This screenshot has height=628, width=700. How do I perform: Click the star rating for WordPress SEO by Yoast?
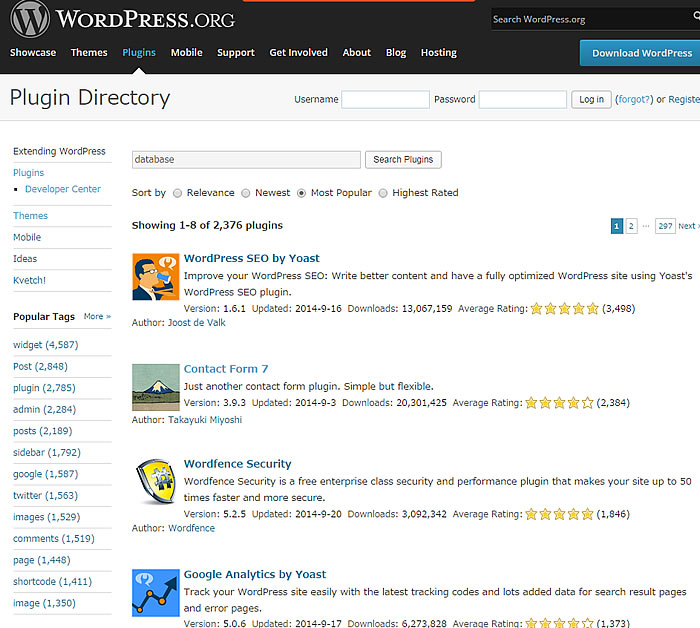pyautogui.click(x=564, y=308)
